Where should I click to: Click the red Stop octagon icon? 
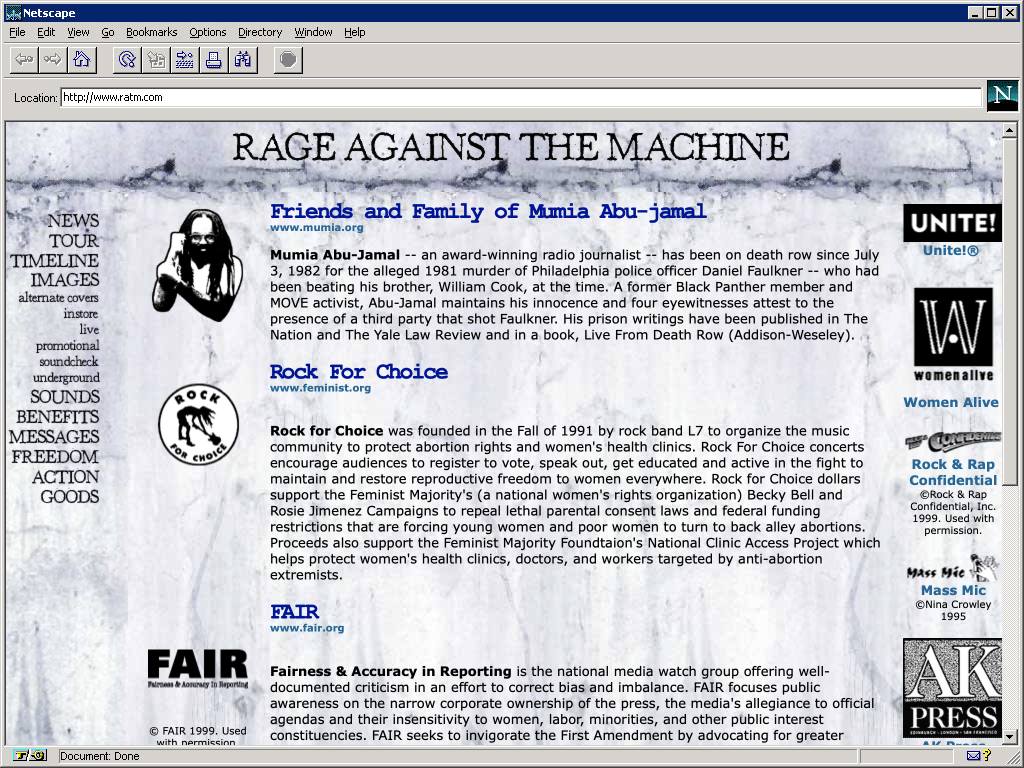(287, 59)
